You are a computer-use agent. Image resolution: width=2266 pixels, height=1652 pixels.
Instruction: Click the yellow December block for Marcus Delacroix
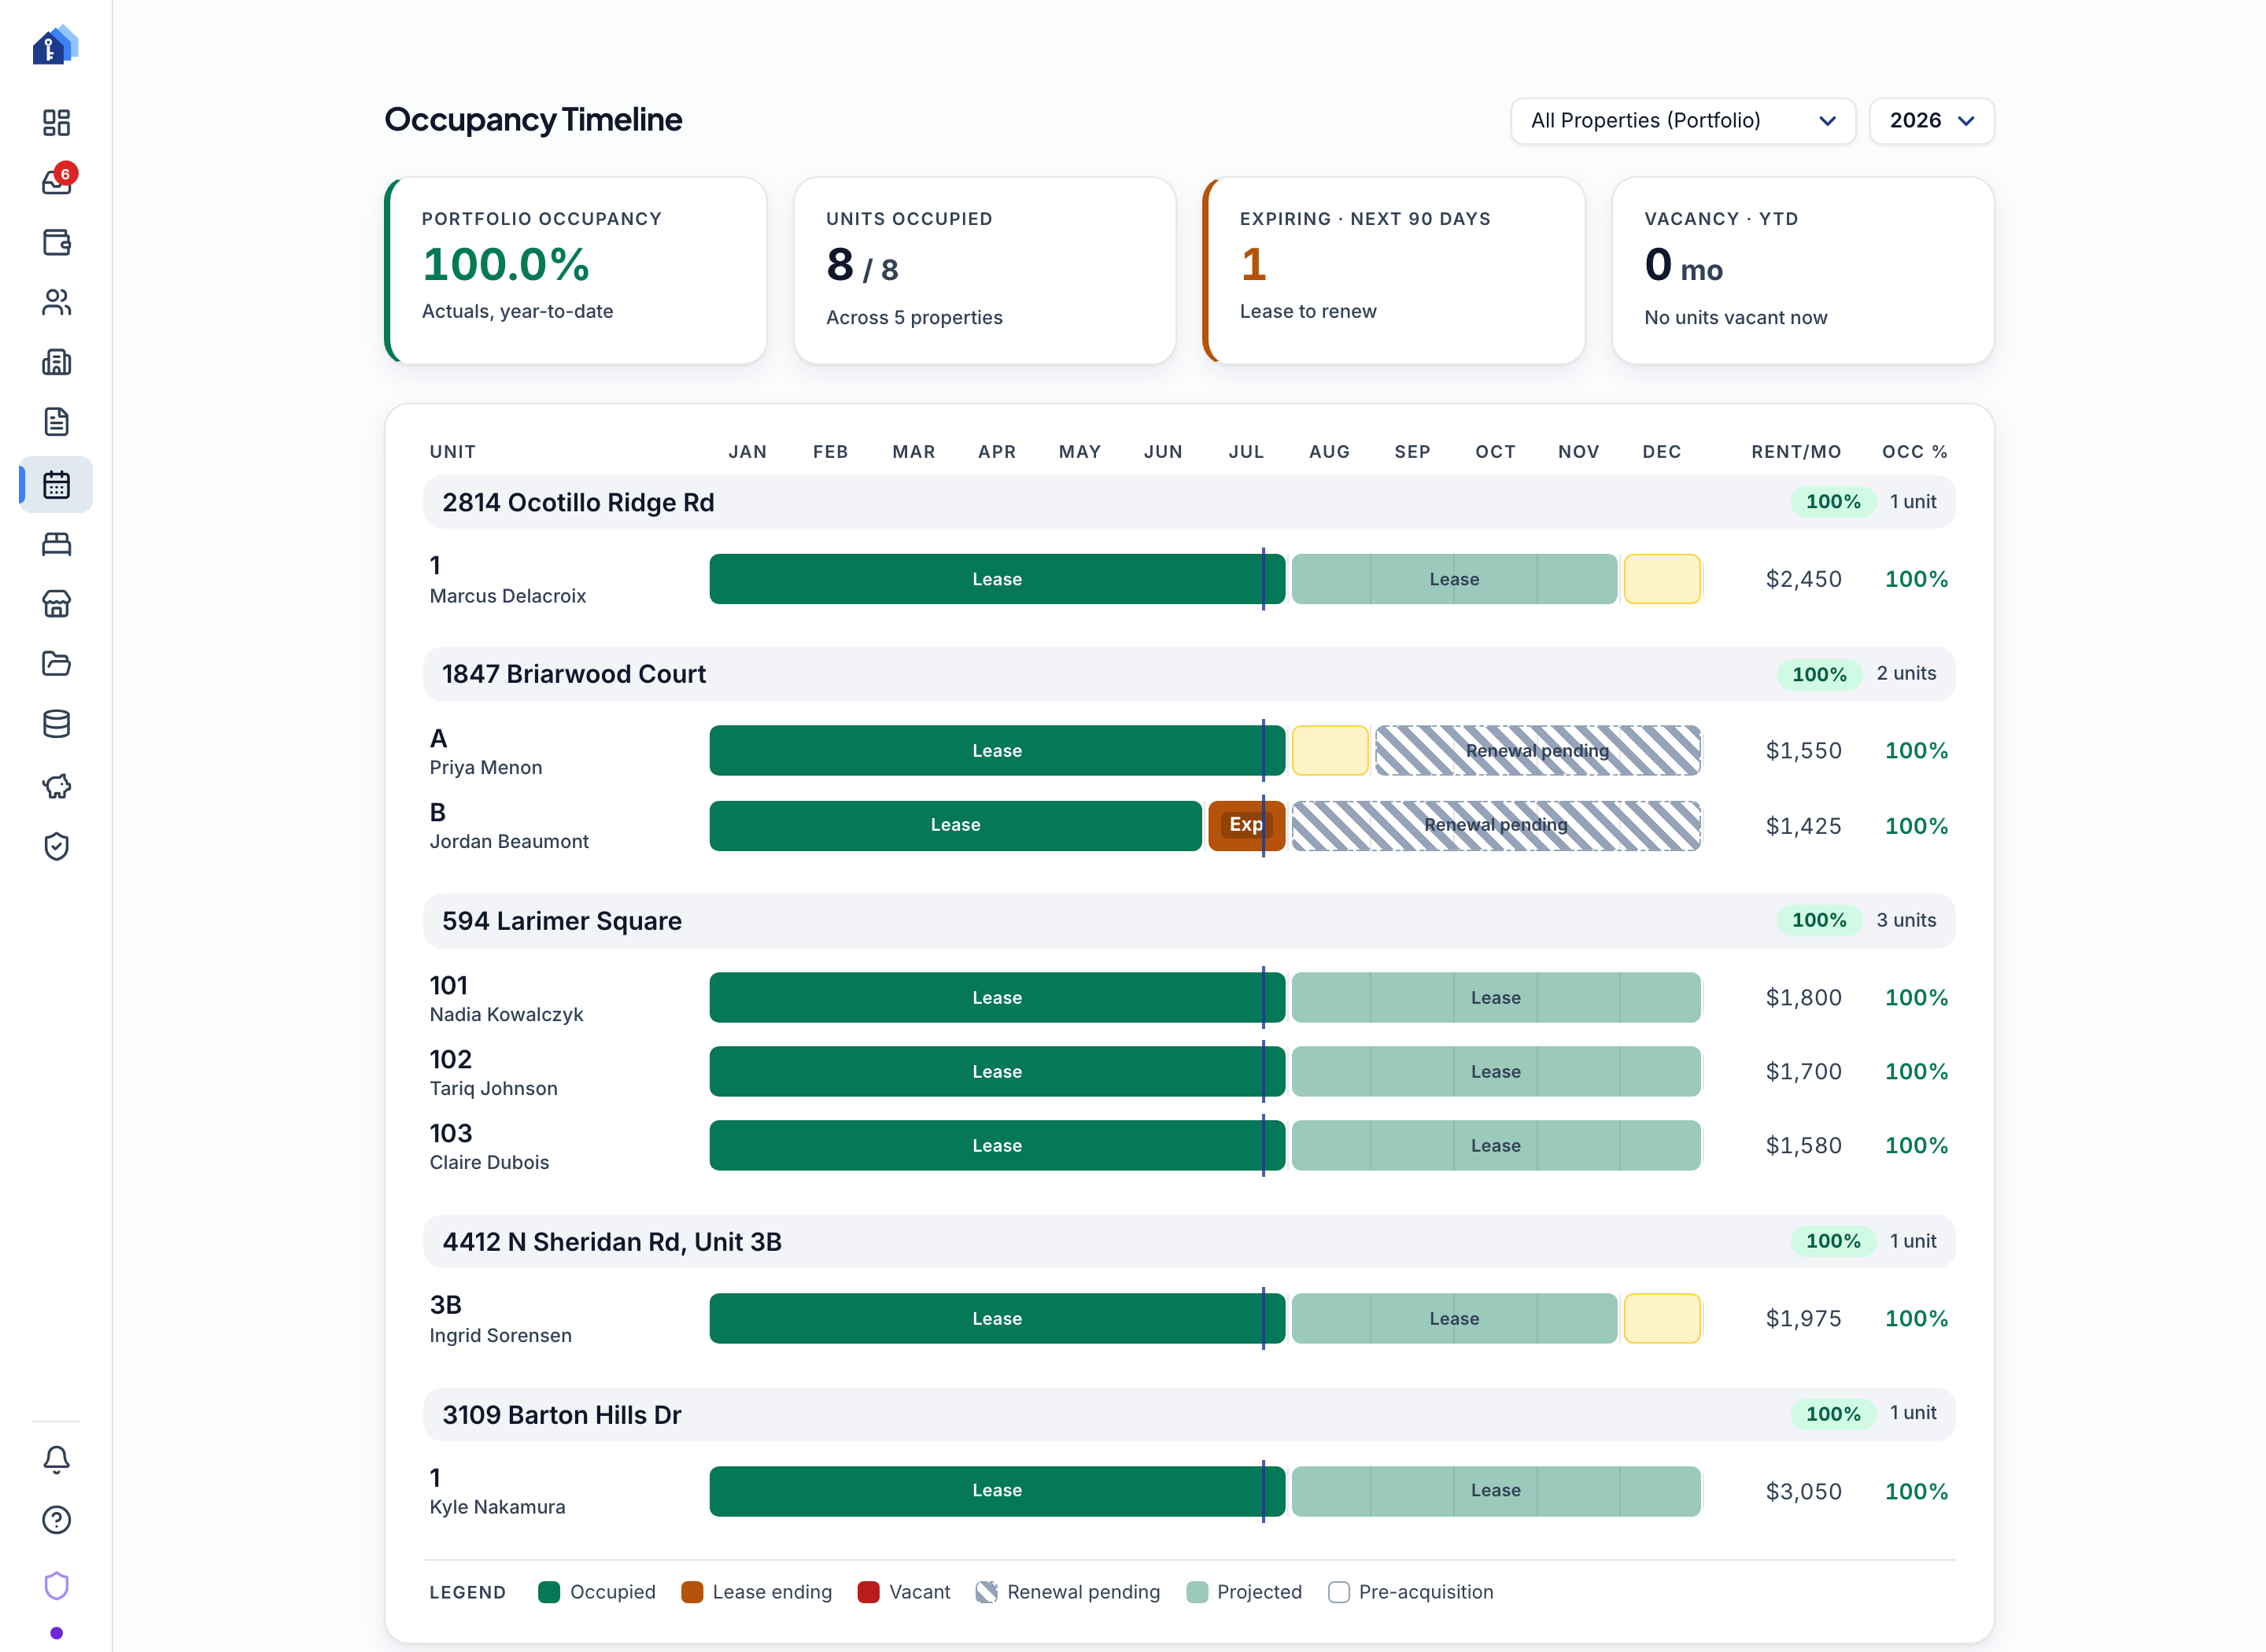tap(1662, 579)
